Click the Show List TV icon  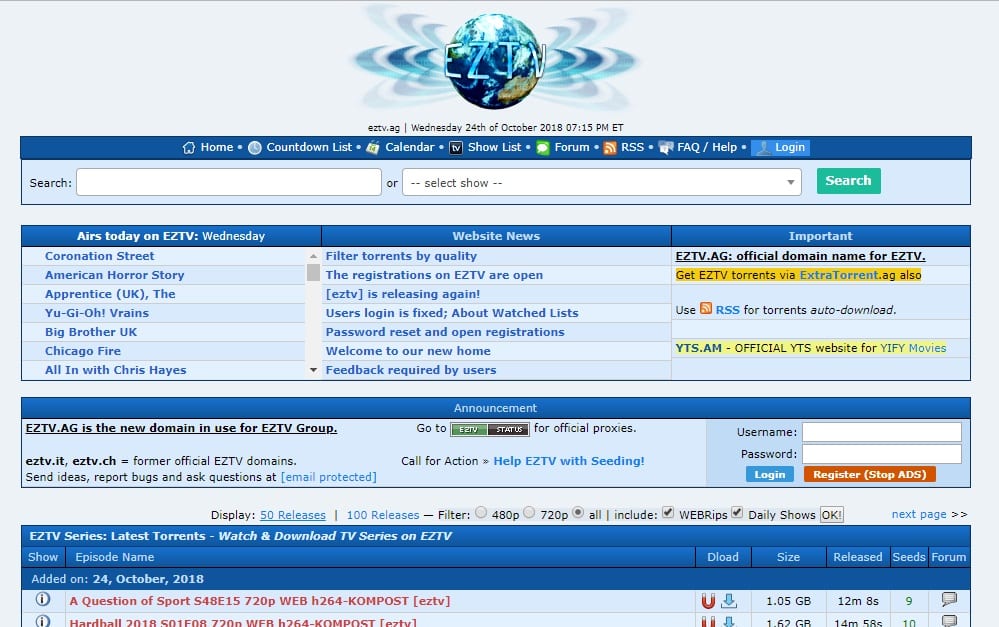tap(455, 147)
